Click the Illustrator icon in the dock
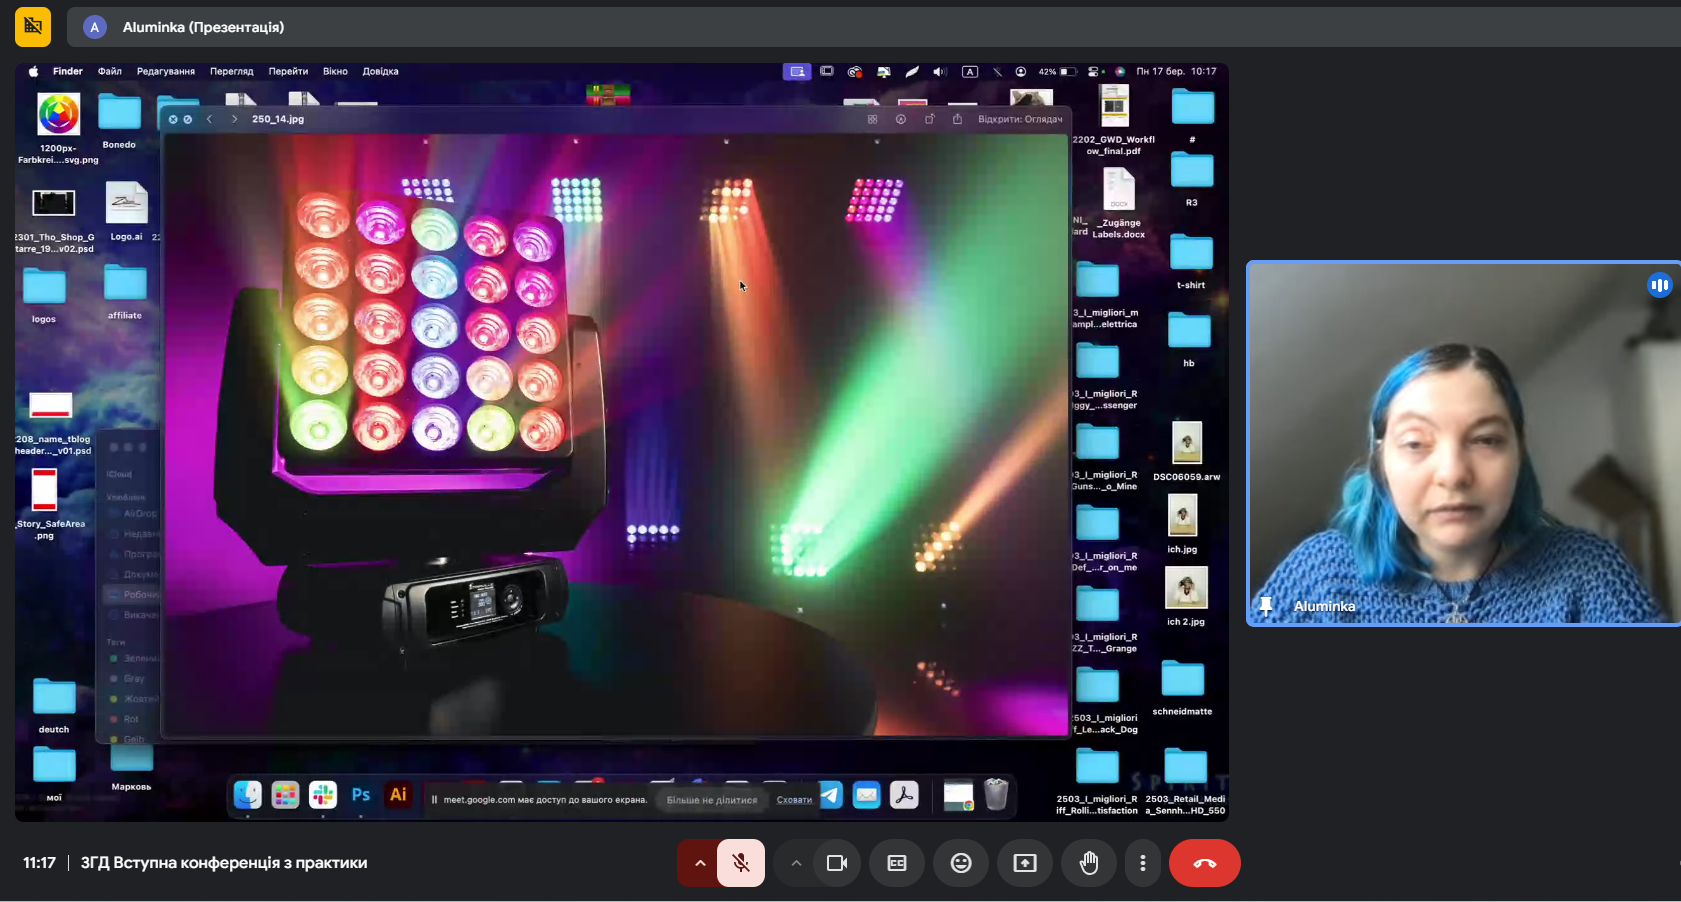The image size is (1681, 902). (x=398, y=795)
